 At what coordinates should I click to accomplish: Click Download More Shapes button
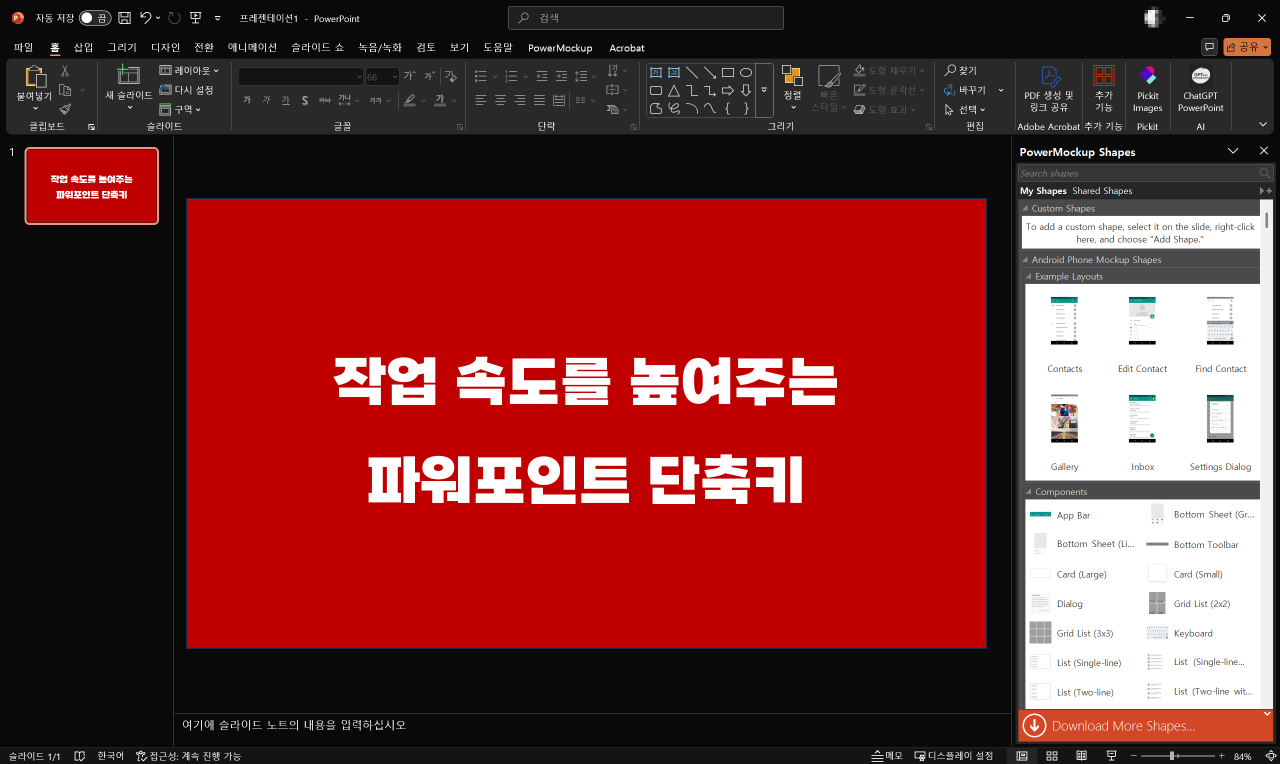(1145, 726)
